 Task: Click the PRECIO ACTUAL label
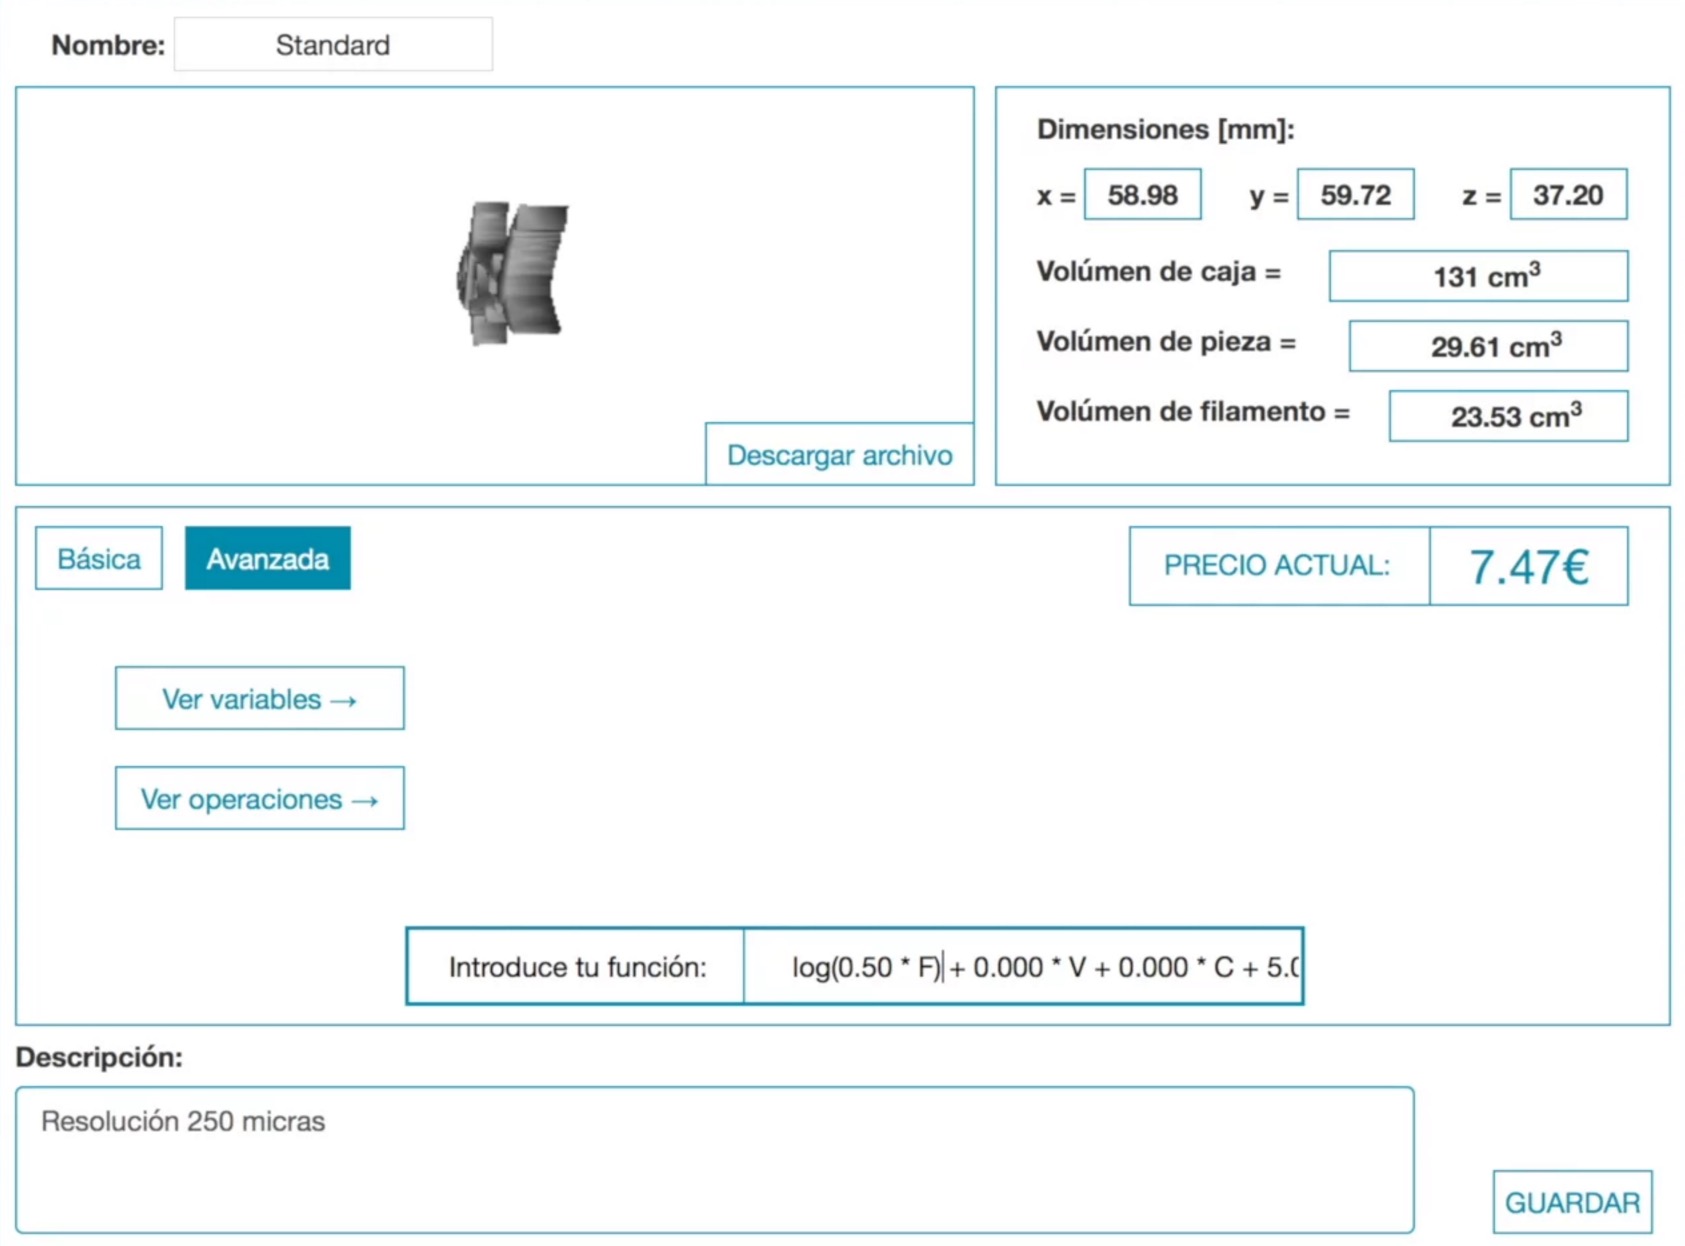[1277, 566]
